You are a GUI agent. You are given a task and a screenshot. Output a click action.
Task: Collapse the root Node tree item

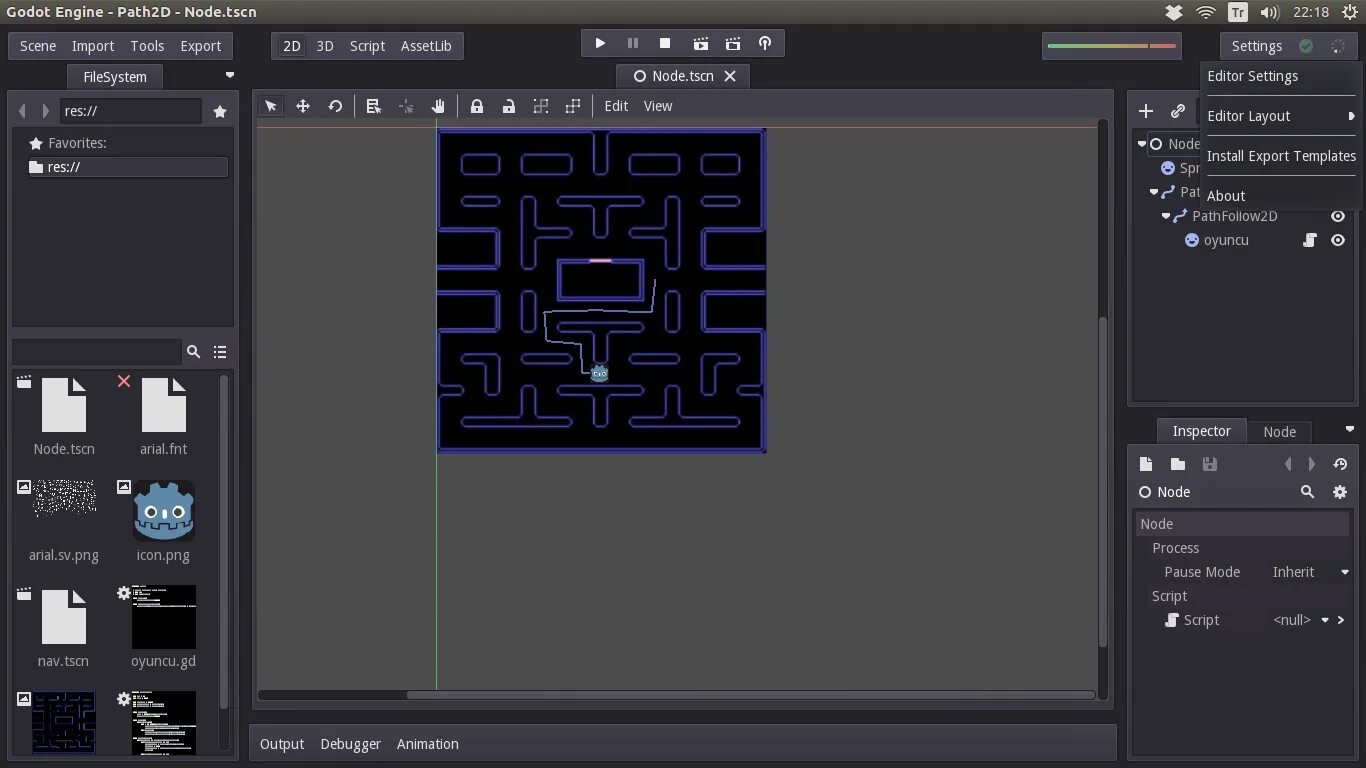(x=1141, y=144)
